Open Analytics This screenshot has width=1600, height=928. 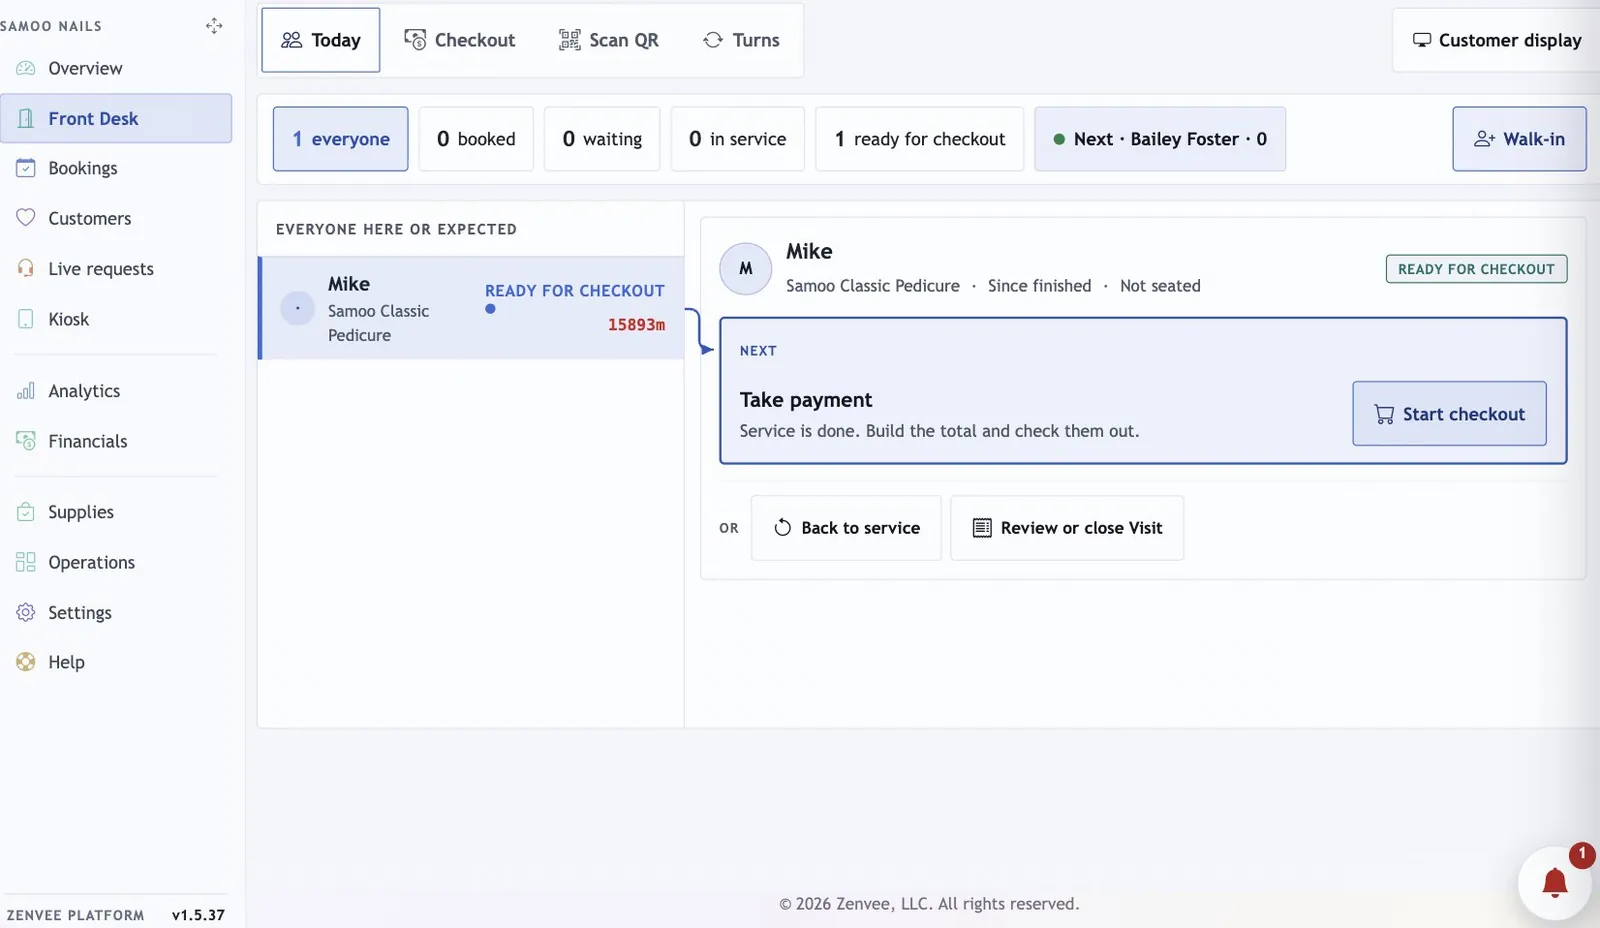[x=116, y=391]
